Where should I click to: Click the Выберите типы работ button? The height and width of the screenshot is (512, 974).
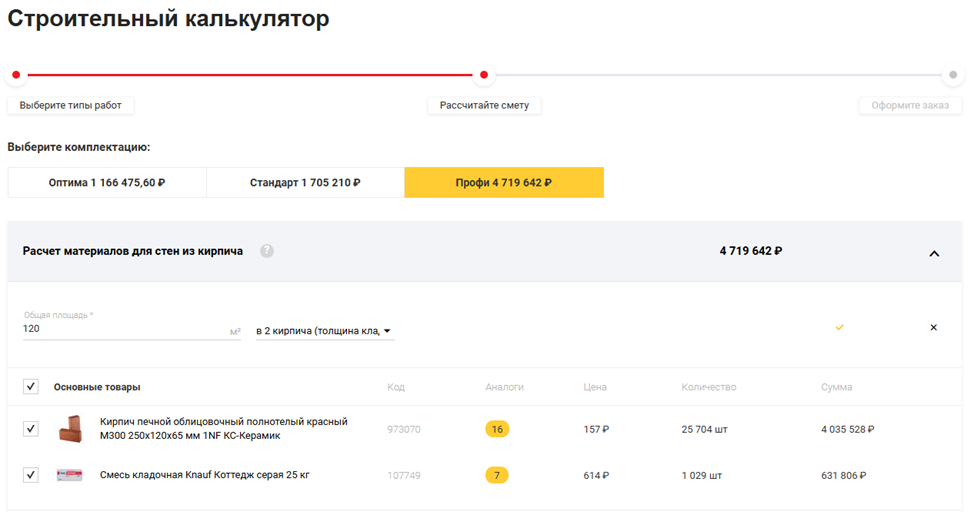pos(71,105)
